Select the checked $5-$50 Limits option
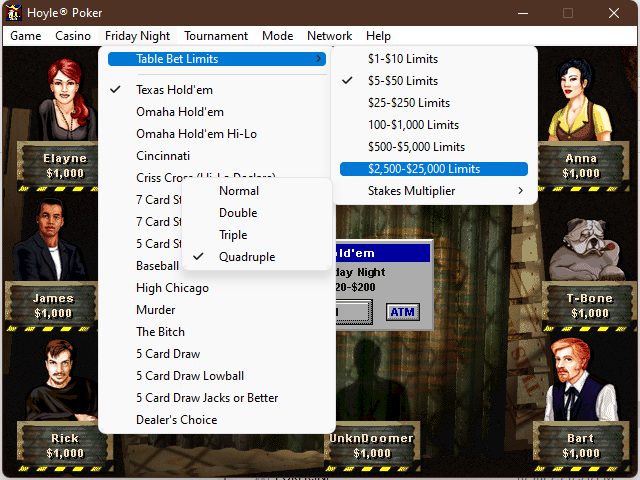640x480 pixels. 434,81
